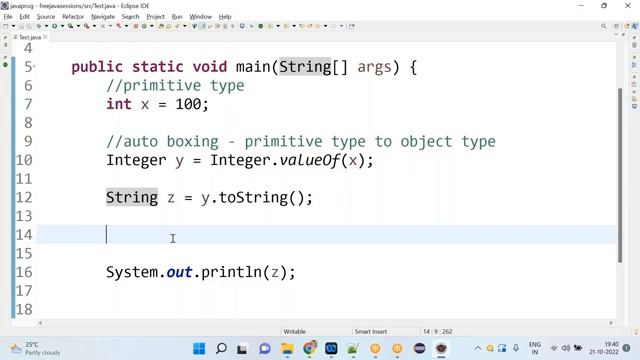Open the Edit menu
The width and height of the screenshot is (640, 360).
[24, 17]
